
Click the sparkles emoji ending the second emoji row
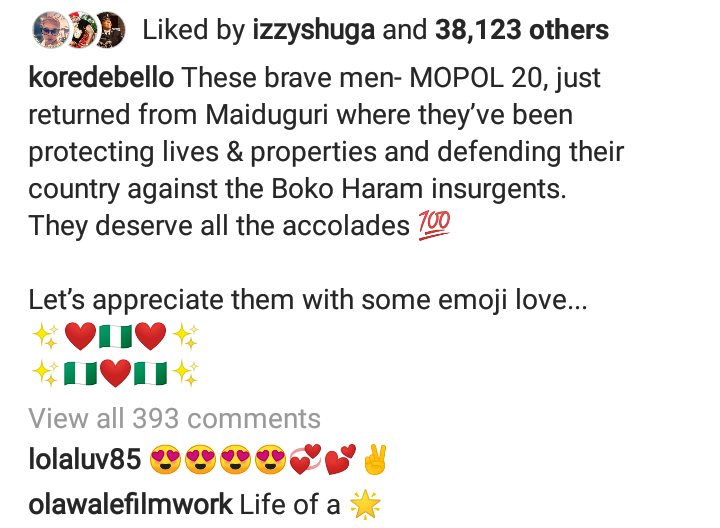click(185, 374)
